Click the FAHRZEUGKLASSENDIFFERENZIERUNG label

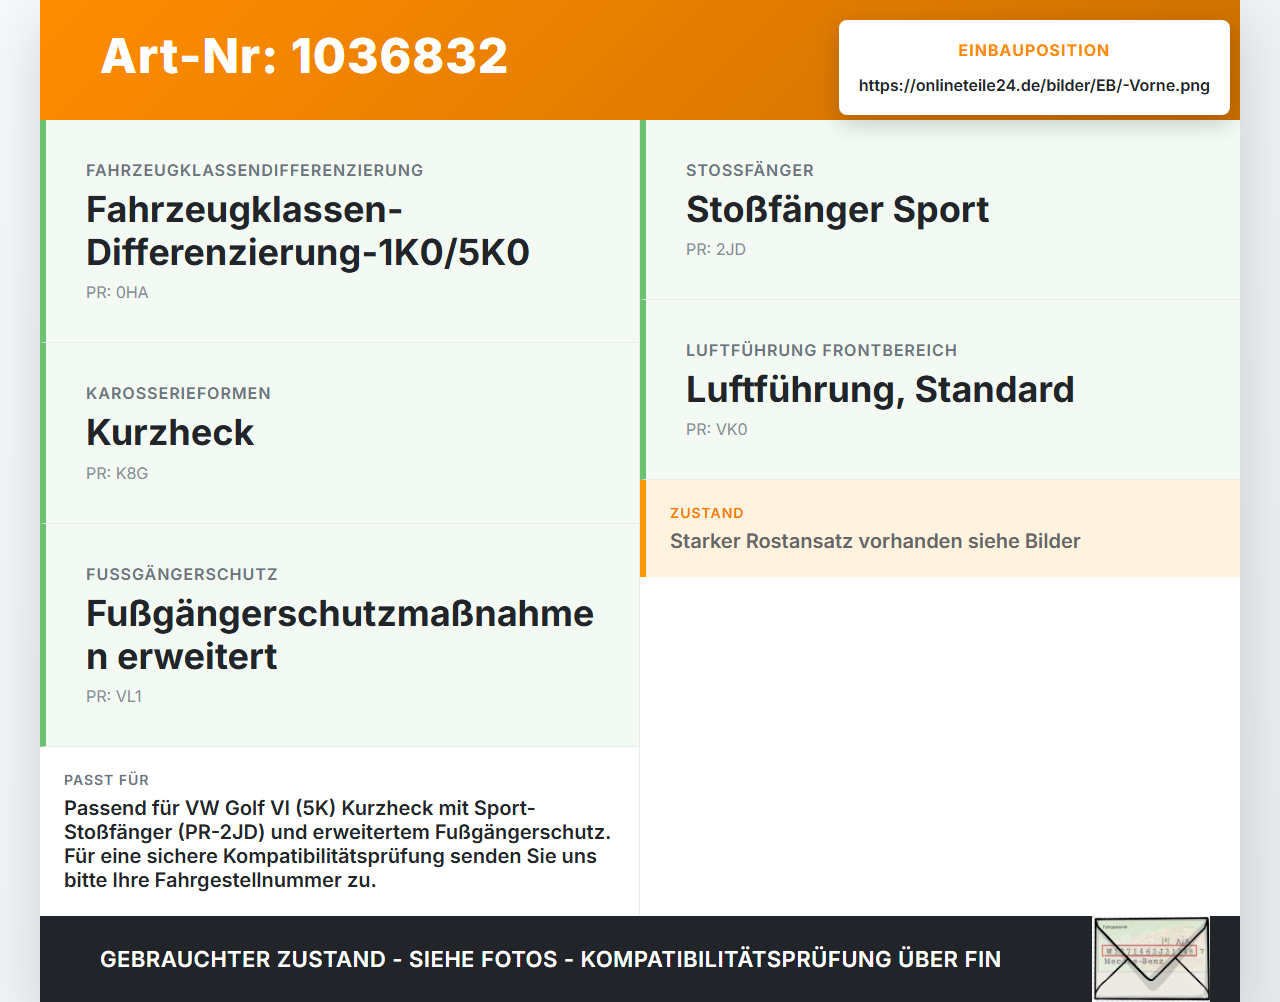(x=255, y=170)
